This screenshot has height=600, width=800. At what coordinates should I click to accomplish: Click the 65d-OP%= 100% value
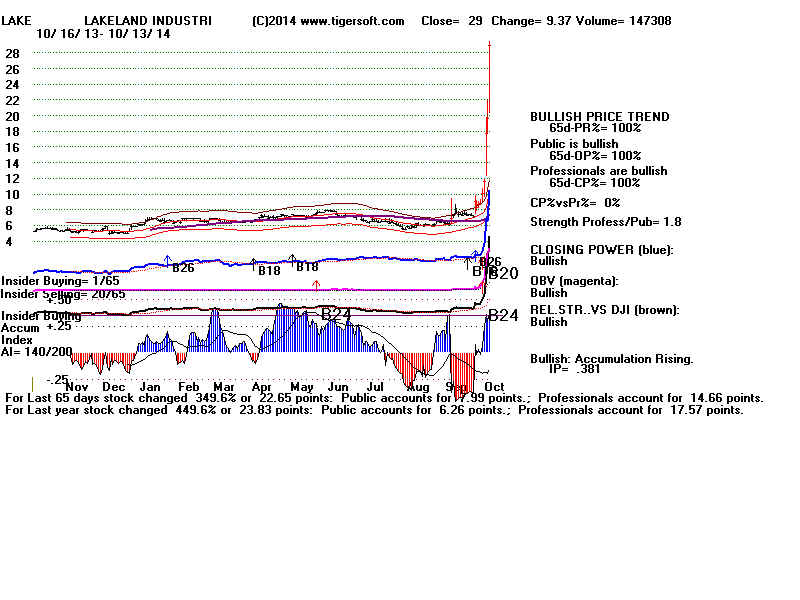[595, 156]
